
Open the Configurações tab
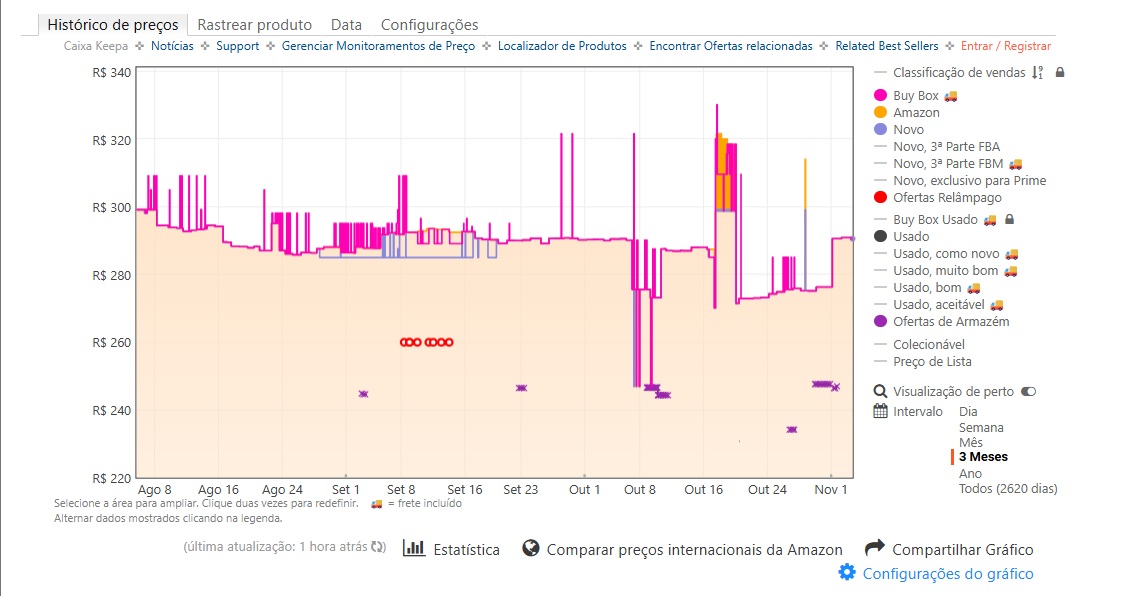[x=429, y=25]
